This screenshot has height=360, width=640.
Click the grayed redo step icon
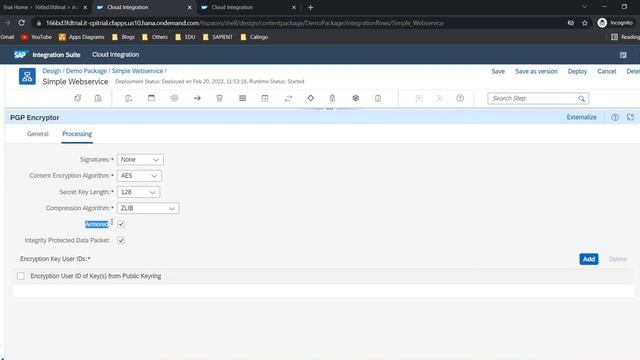pos(439,98)
